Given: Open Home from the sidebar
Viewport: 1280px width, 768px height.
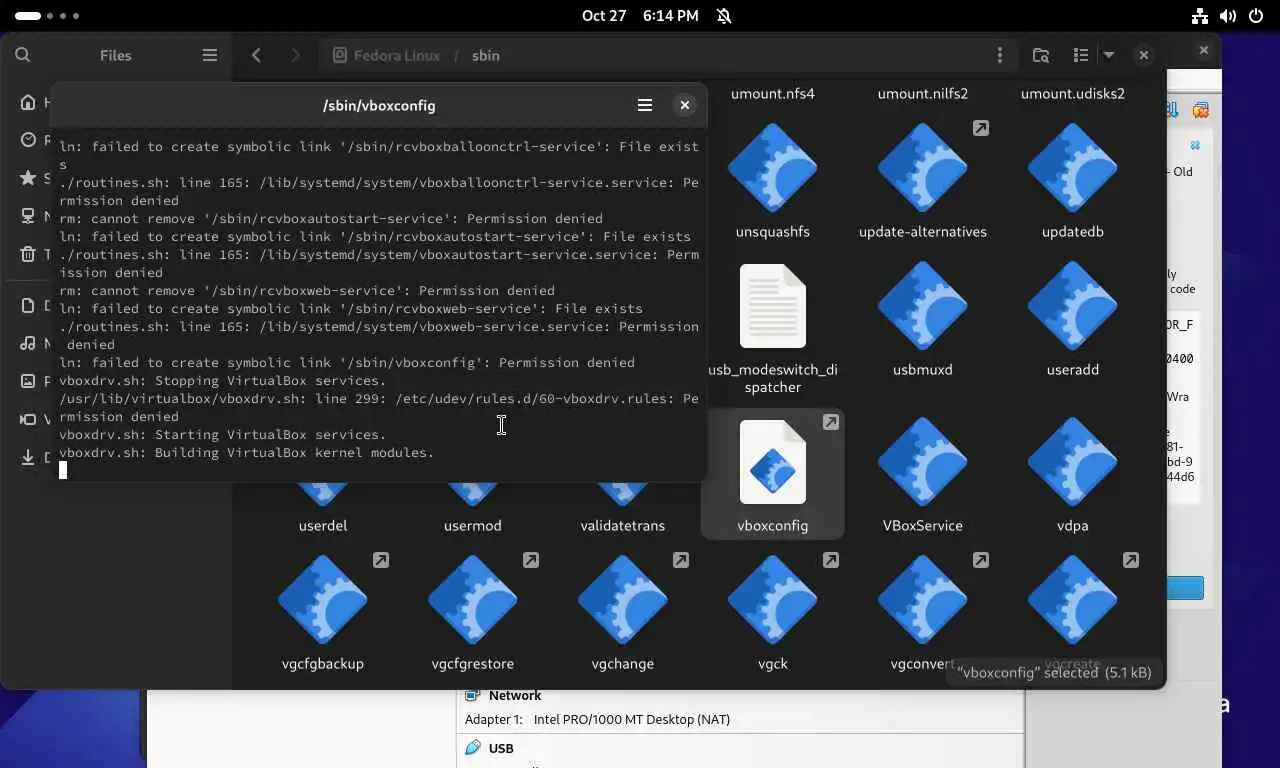Looking at the screenshot, I should click(28, 102).
